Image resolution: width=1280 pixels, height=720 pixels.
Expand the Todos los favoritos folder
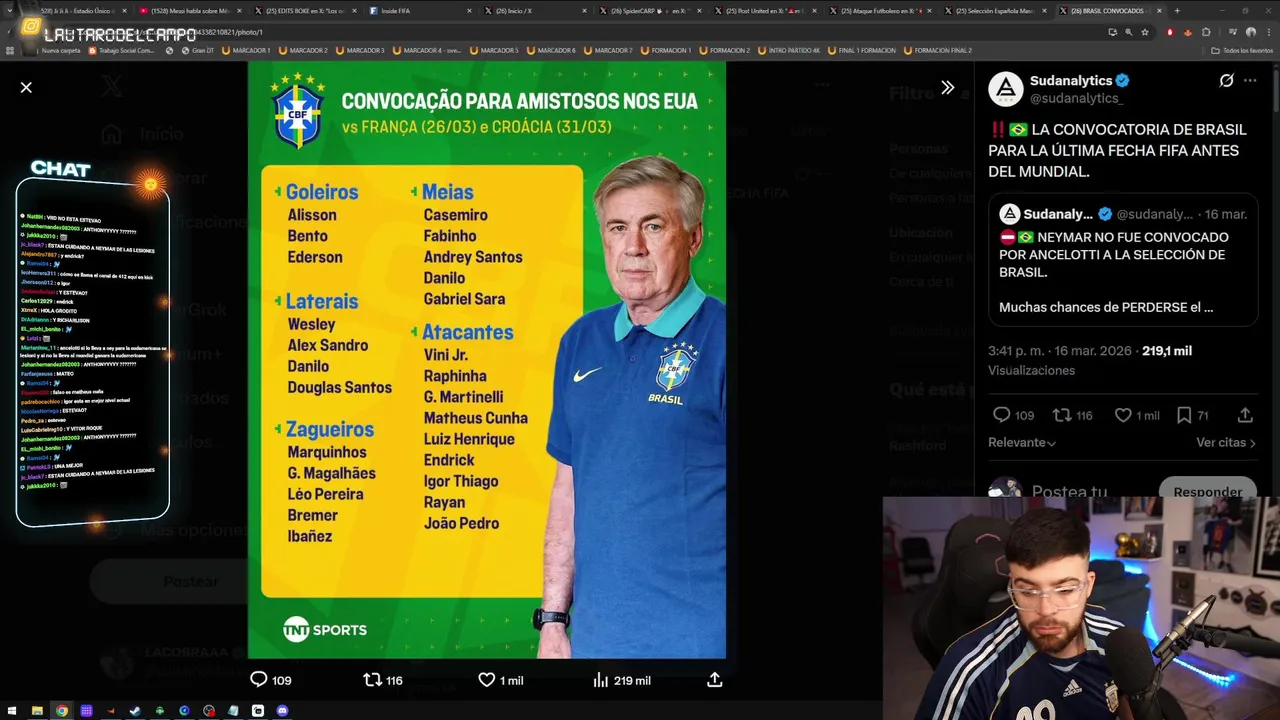[x=1242, y=50]
